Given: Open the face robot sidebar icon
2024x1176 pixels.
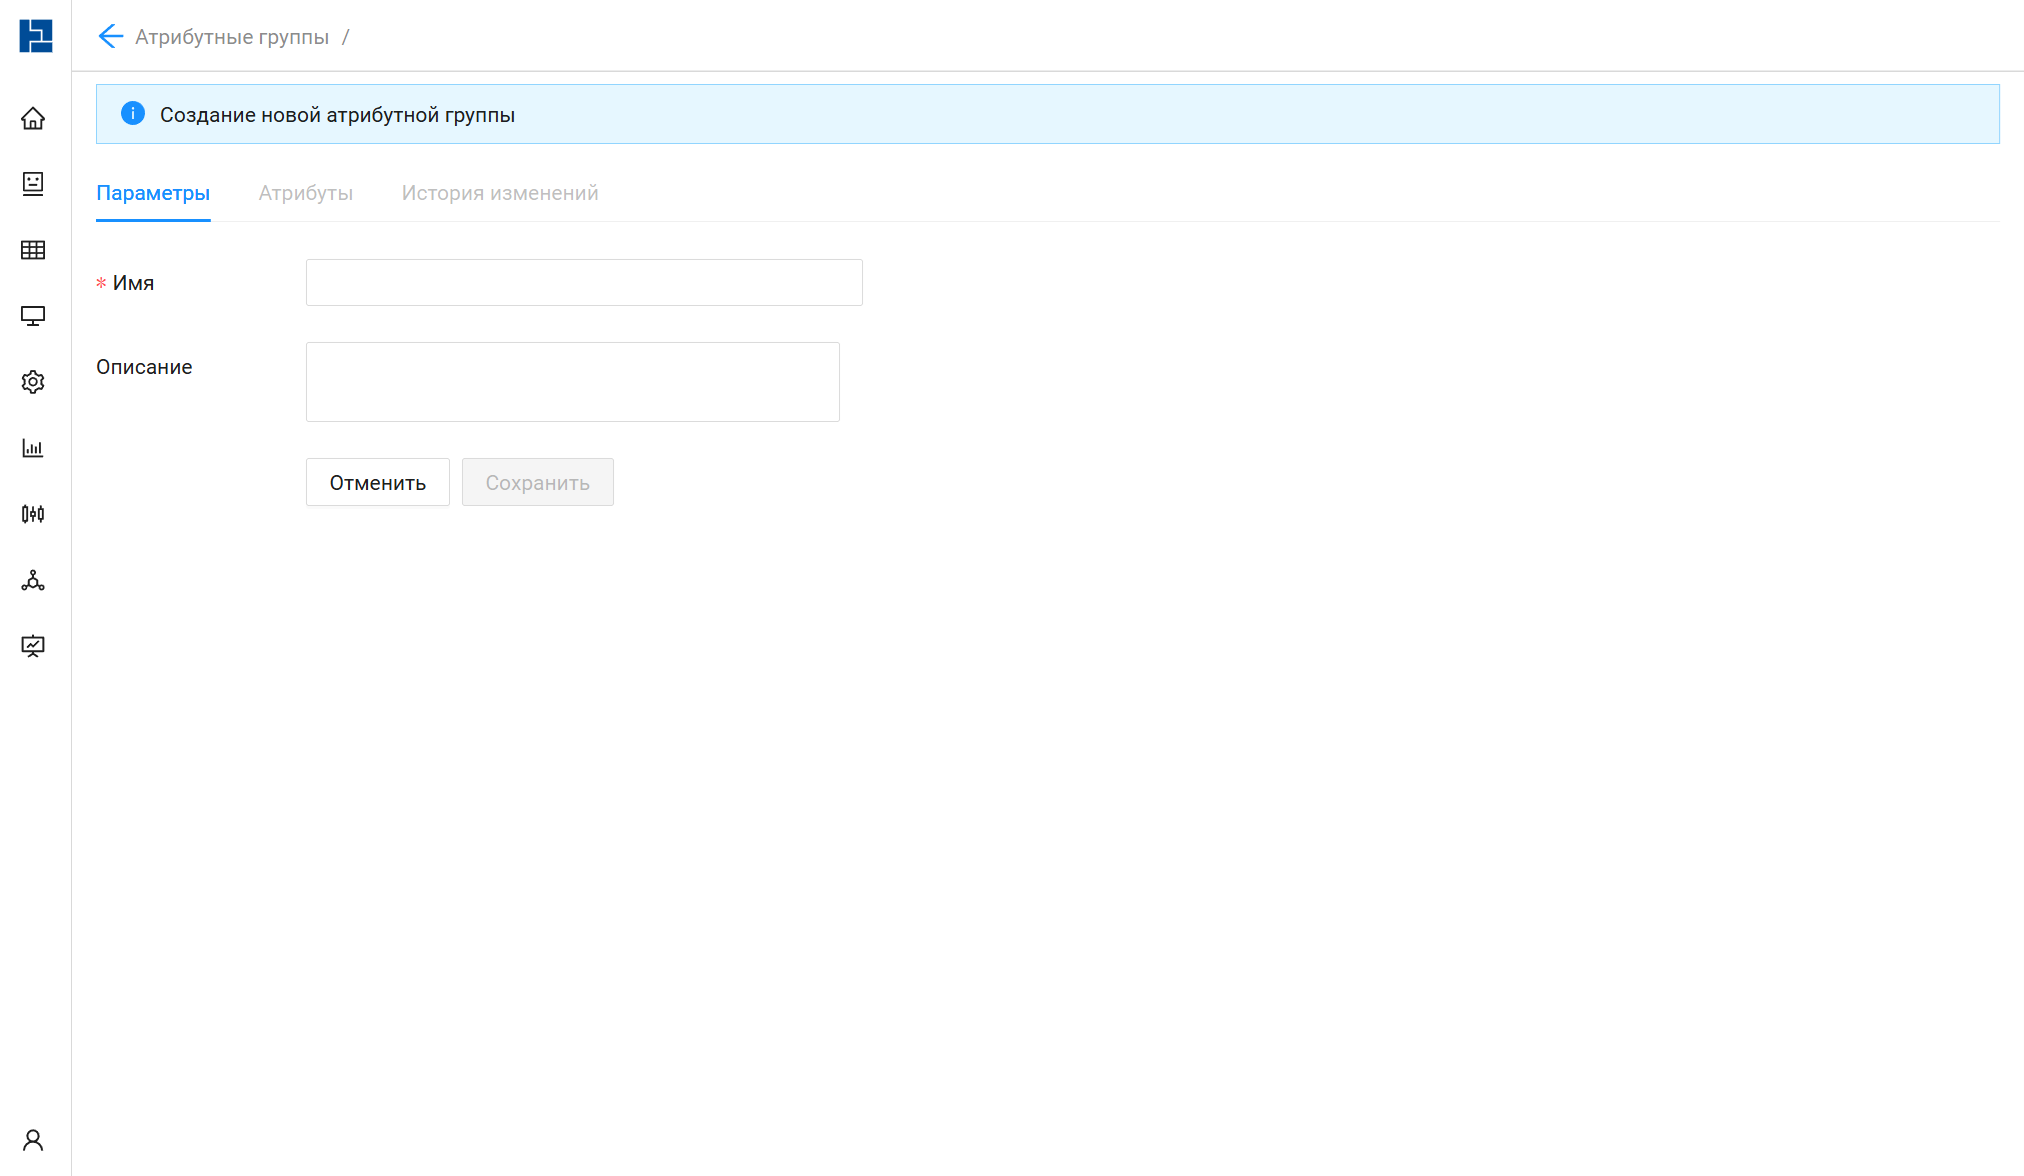Looking at the screenshot, I should pos(33,183).
